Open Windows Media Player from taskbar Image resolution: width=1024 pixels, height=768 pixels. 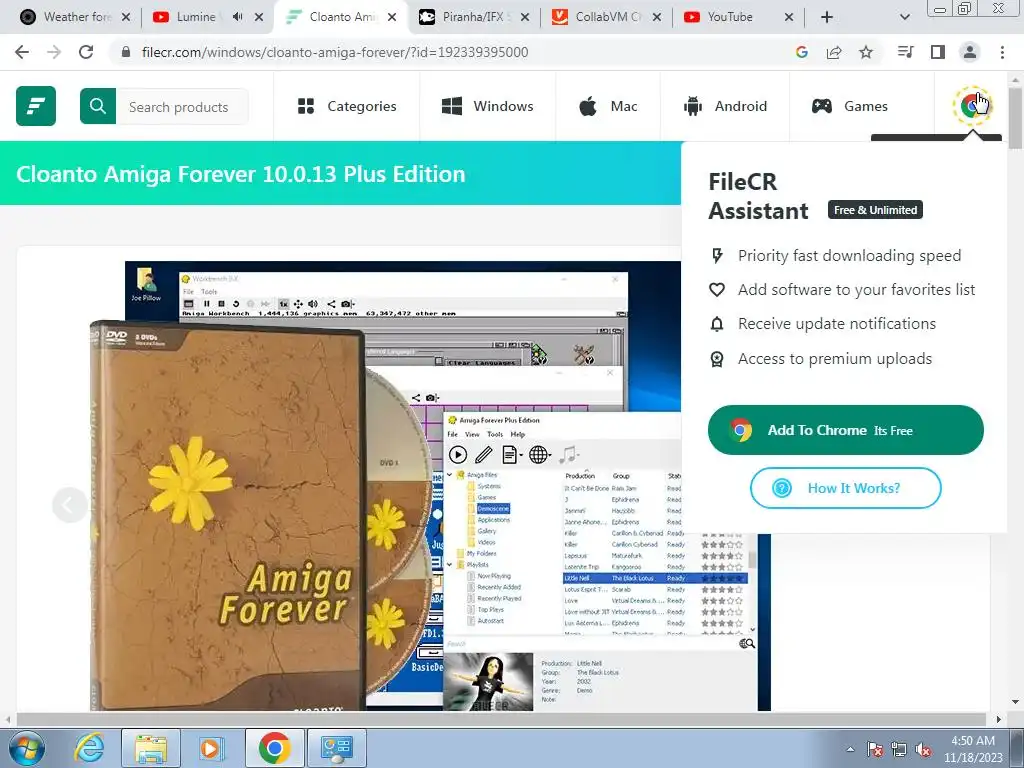click(211, 748)
